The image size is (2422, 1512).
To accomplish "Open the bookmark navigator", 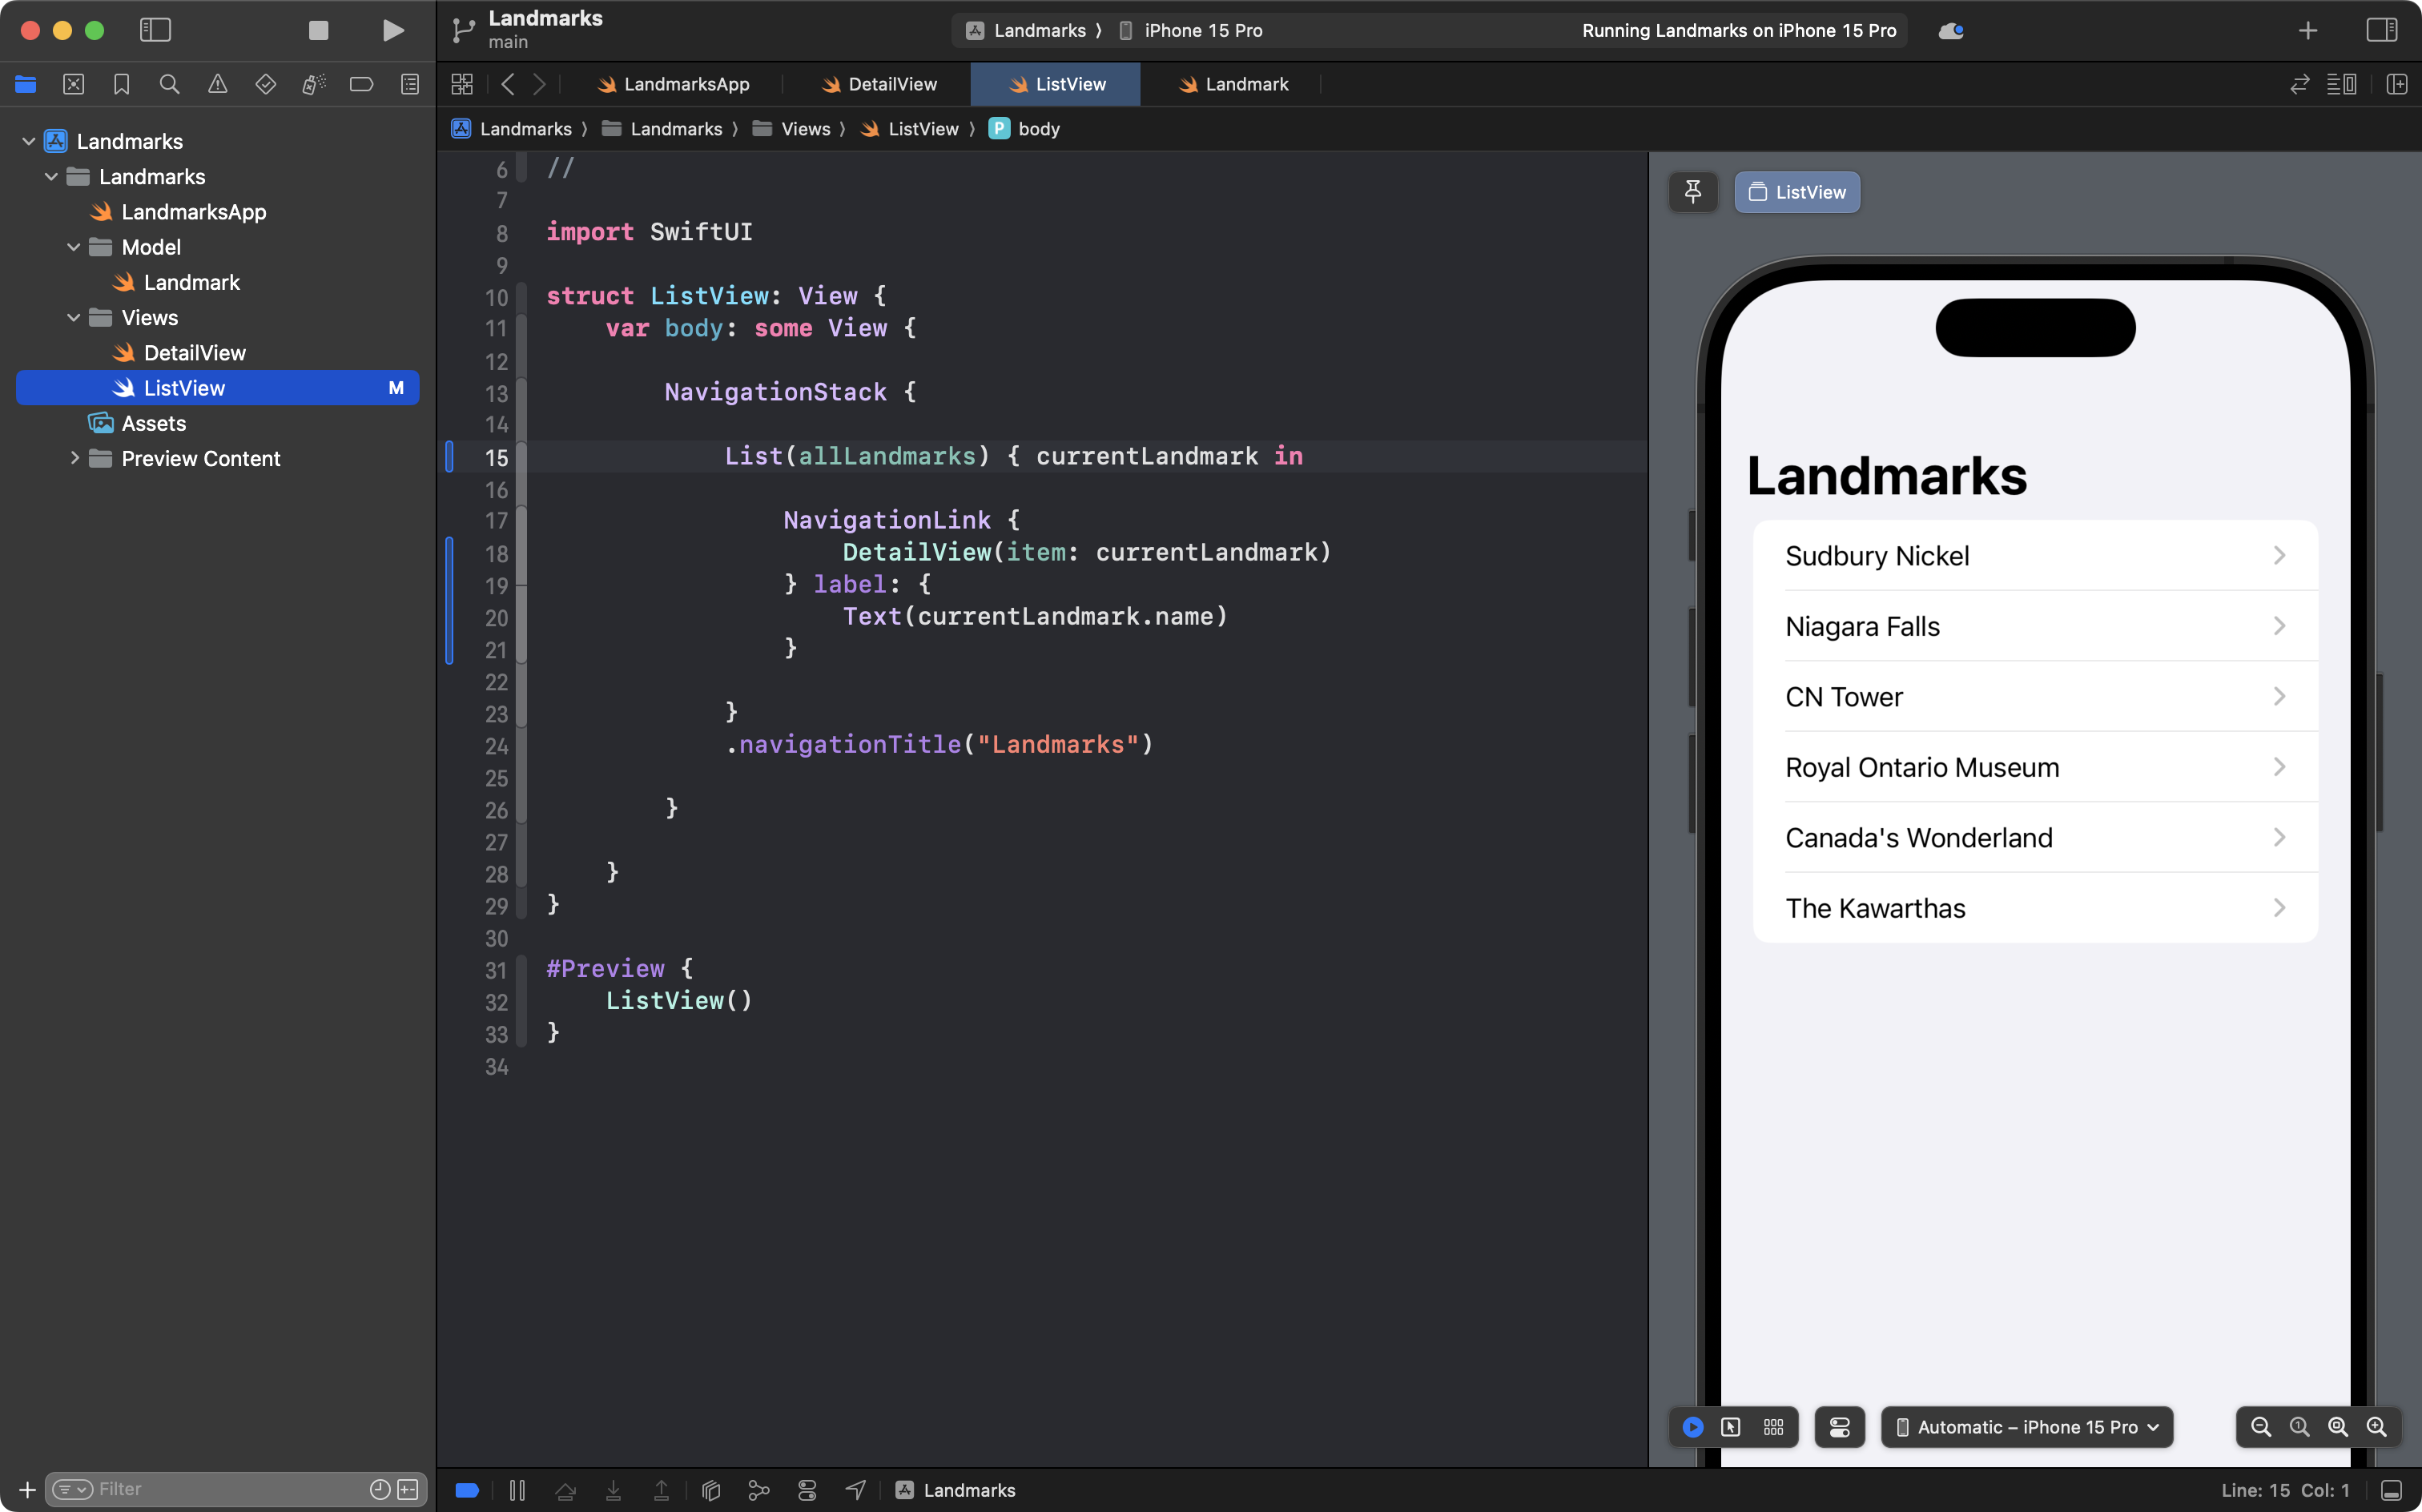I will 121,84.
